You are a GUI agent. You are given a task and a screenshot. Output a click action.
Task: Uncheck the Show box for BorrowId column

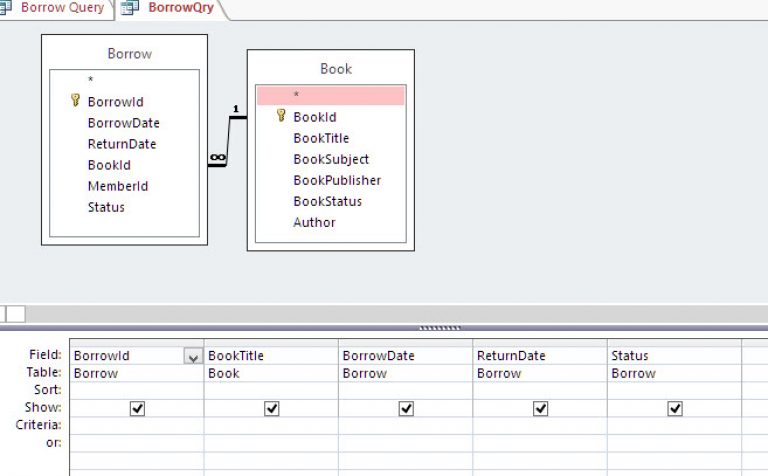[x=137, y=408]
